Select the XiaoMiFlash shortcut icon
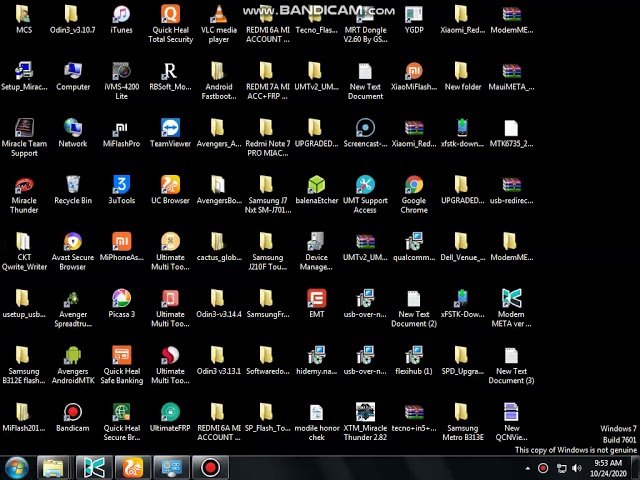The height and width of the screenshot is (480, 640). (414, 77)
